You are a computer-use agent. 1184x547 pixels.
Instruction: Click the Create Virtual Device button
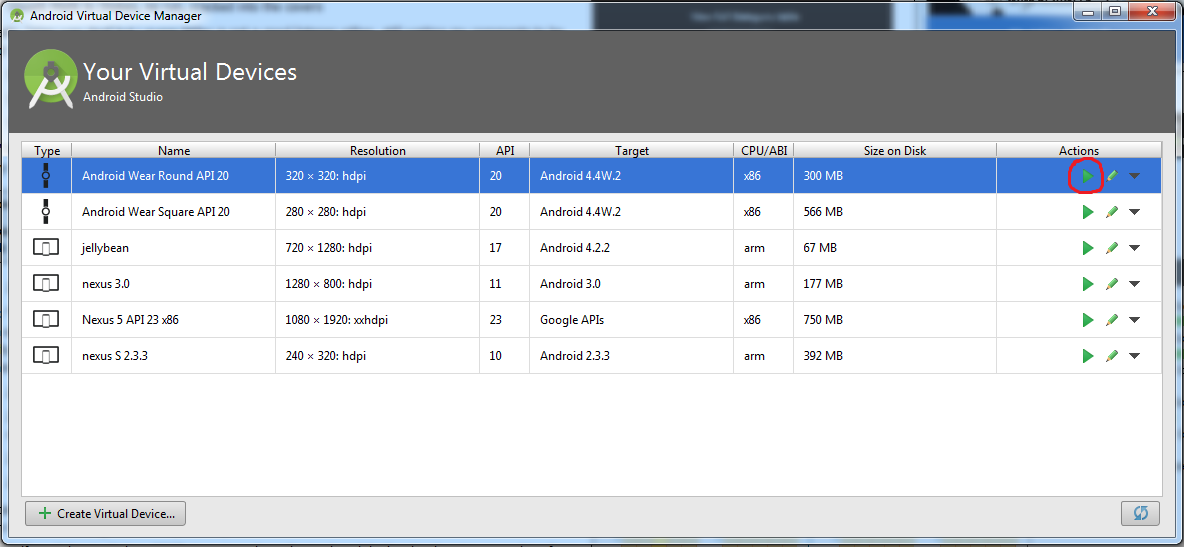(106, 514)
